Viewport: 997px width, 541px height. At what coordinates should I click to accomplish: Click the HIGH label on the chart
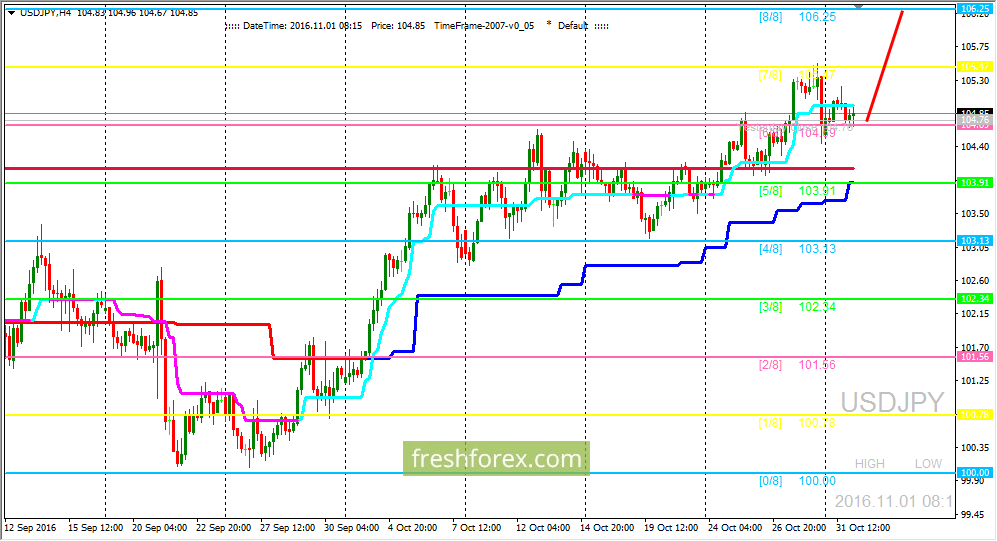pos(870,464)
